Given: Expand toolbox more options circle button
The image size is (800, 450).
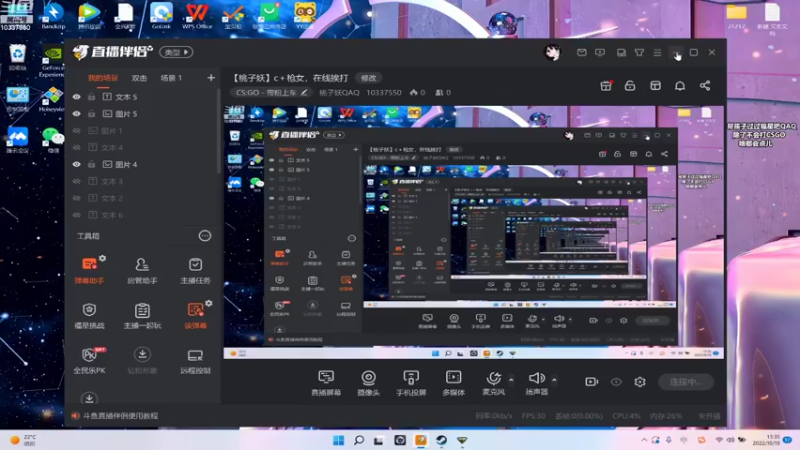Looking at the screenshot, I should click(205, 236).
